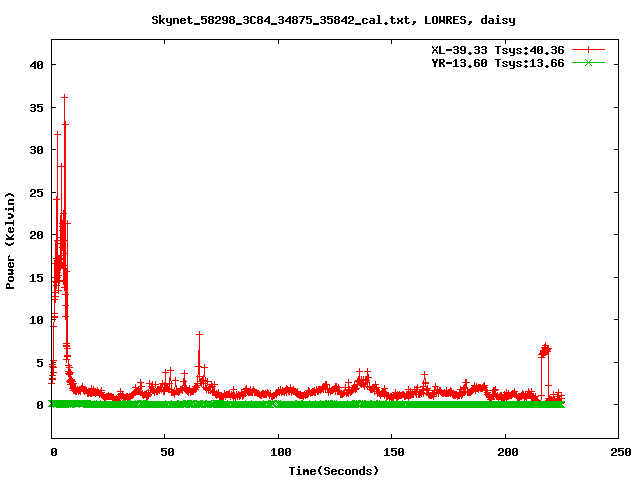Viewport: 640px width, 480px height.
Task: Click y-axis tick label '35'
Action: tap(36, 108)
